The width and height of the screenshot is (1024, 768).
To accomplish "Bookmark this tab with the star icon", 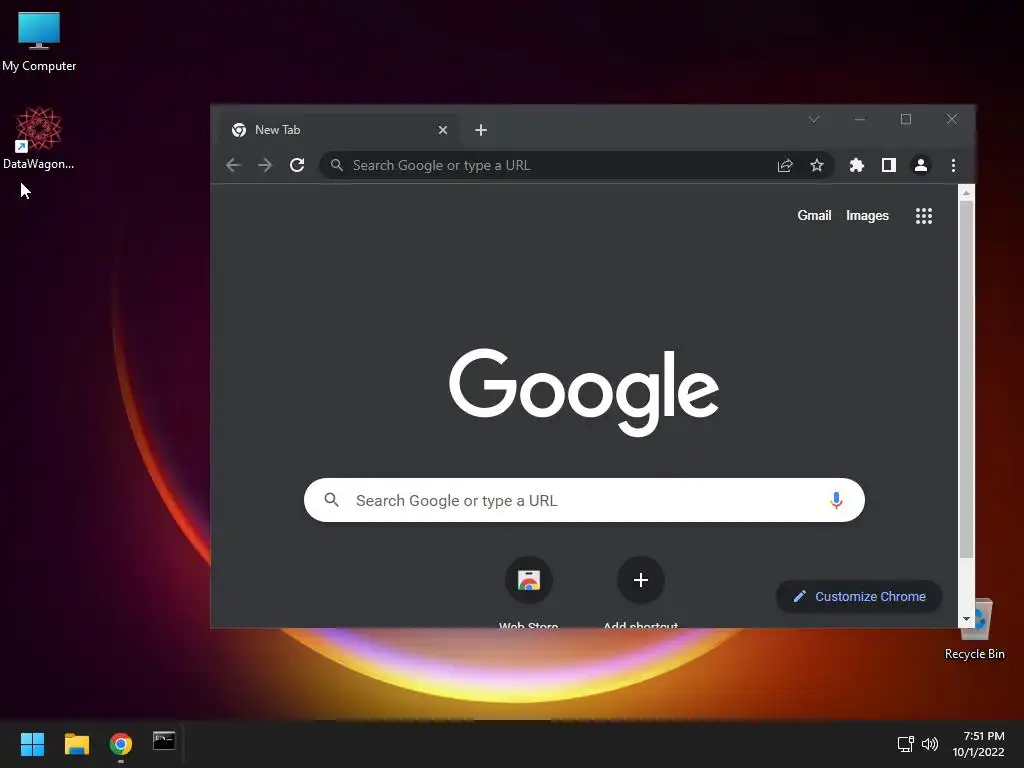I will click(816, 165).
